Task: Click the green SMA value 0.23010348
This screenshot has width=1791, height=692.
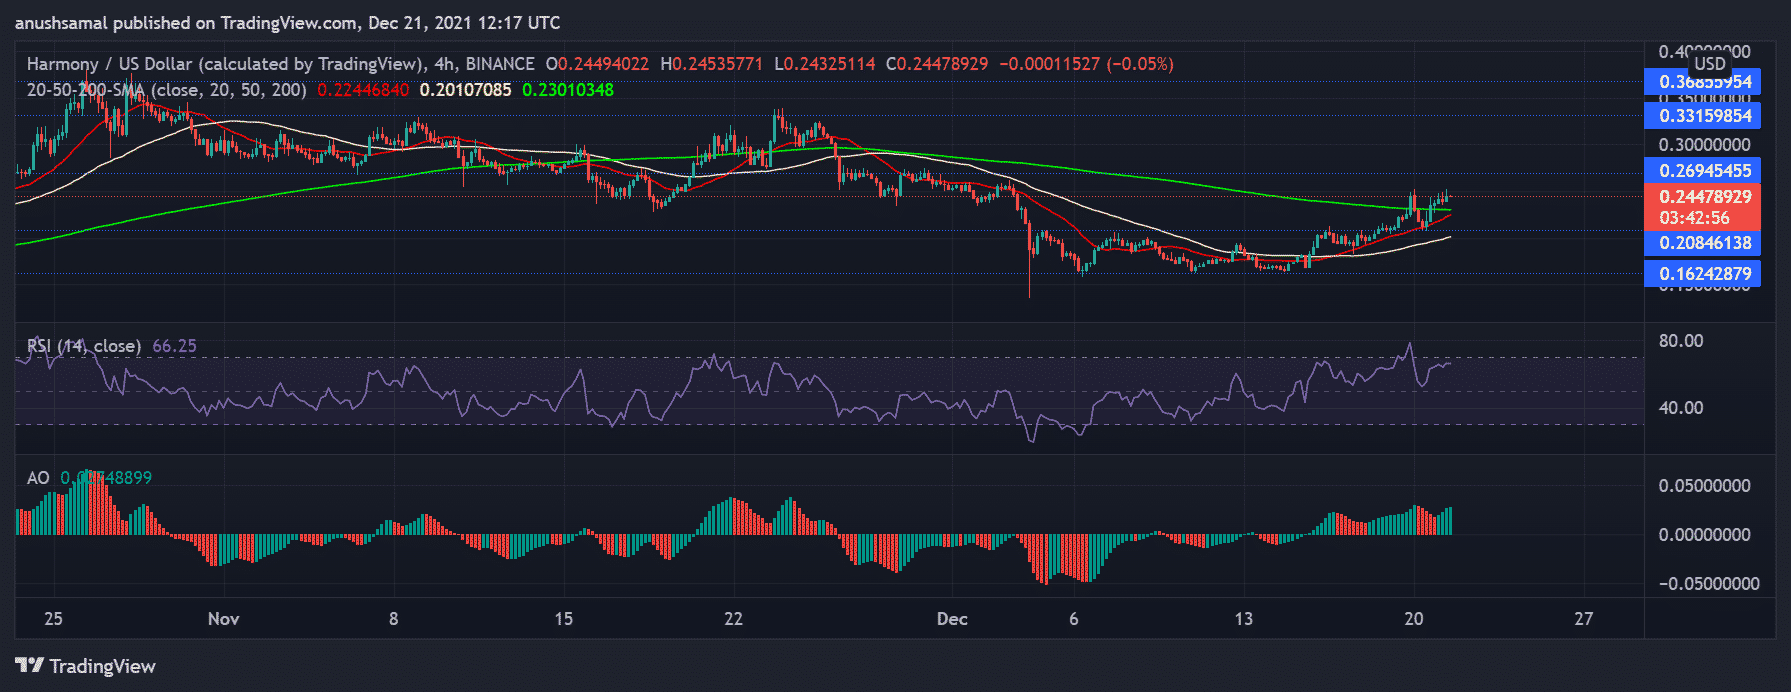Action: click(568, 90)
